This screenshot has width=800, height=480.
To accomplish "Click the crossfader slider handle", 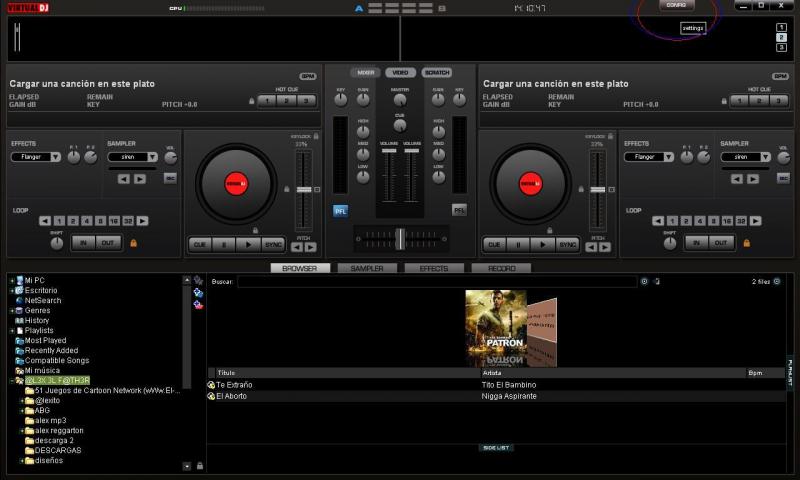I will click(399, 238).
